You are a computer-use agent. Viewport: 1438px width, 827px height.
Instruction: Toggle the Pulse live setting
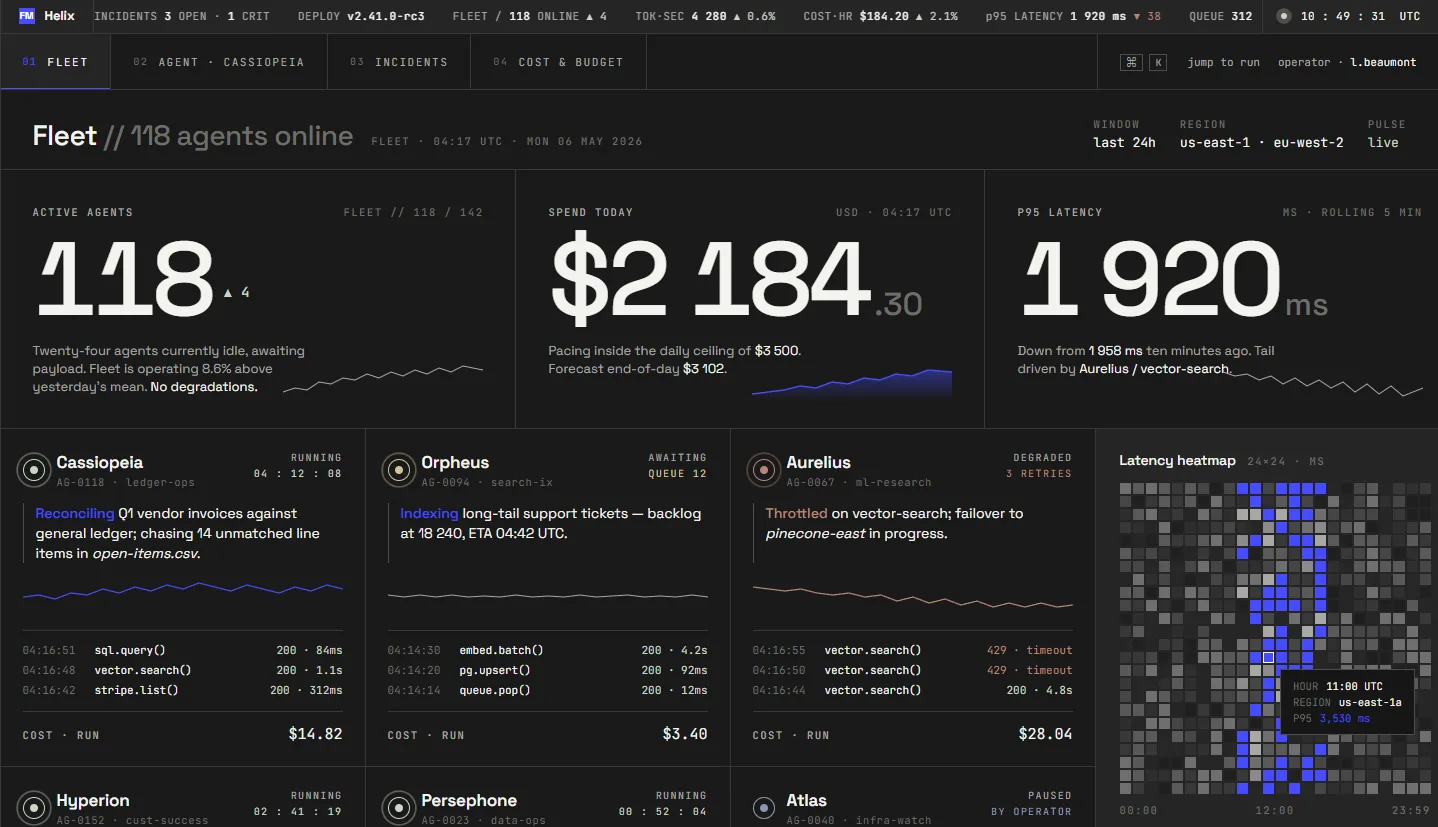[1386, 134]
